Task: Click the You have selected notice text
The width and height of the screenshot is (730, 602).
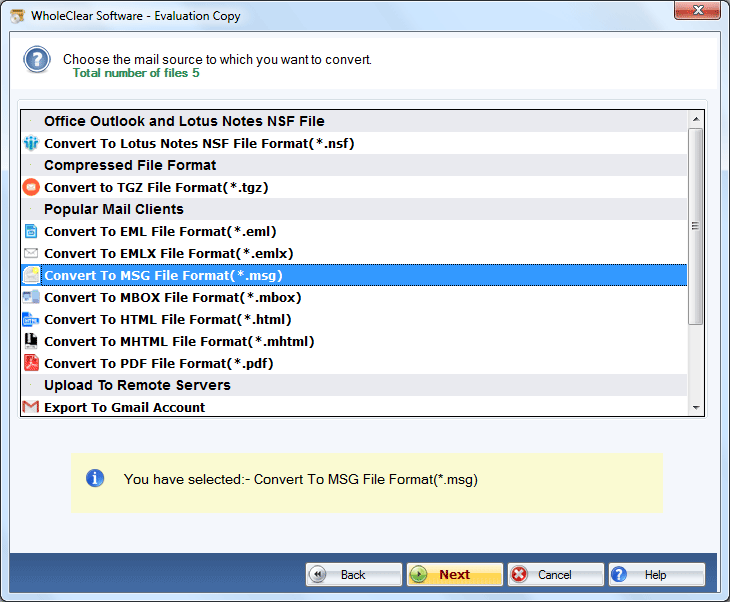Action: click(301, 479)
